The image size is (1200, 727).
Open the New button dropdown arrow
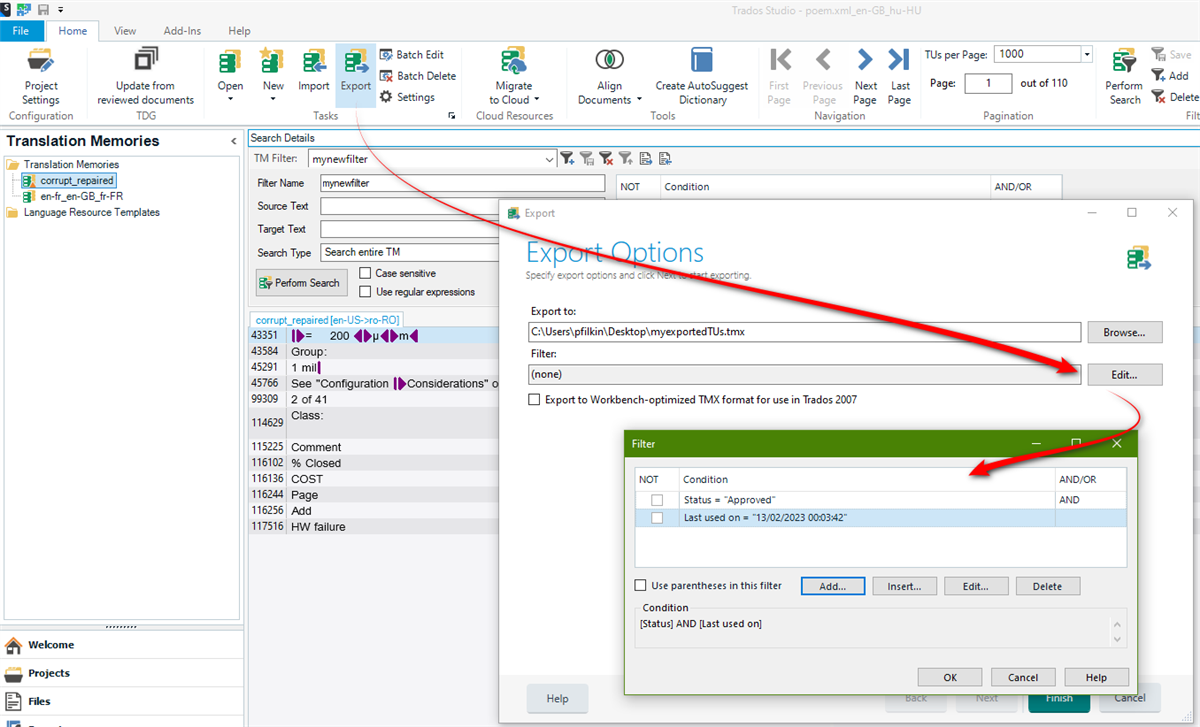point(273,99)
